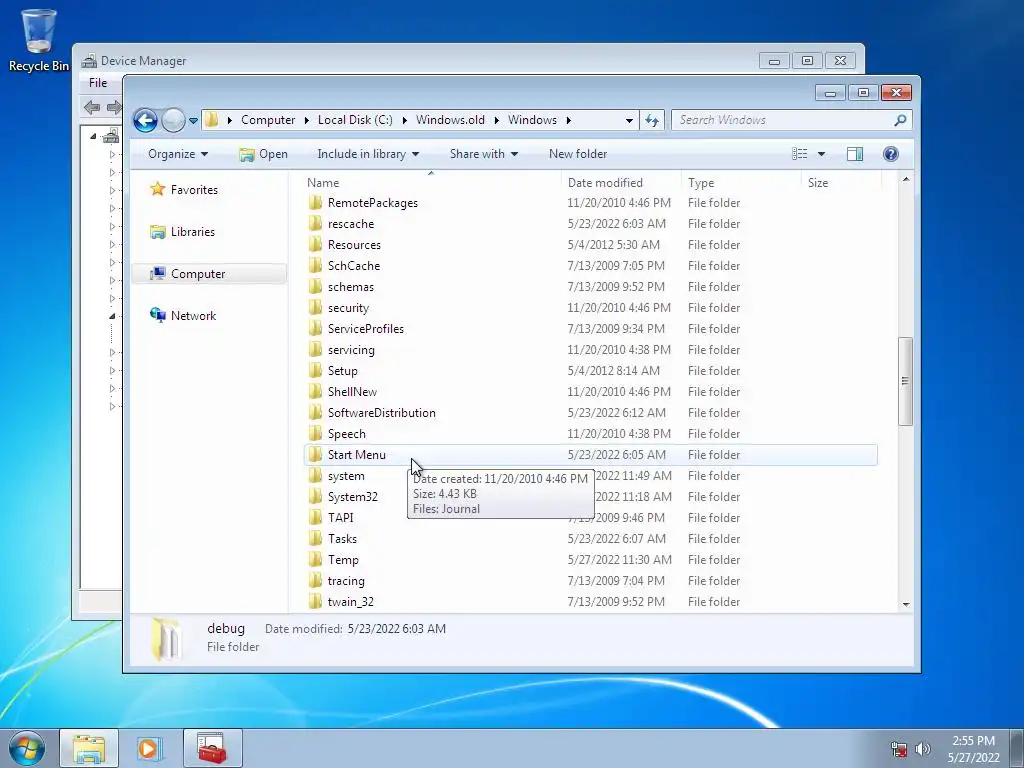Select the Speech folder icon
Screen dimensions: 1024x768
315,433
